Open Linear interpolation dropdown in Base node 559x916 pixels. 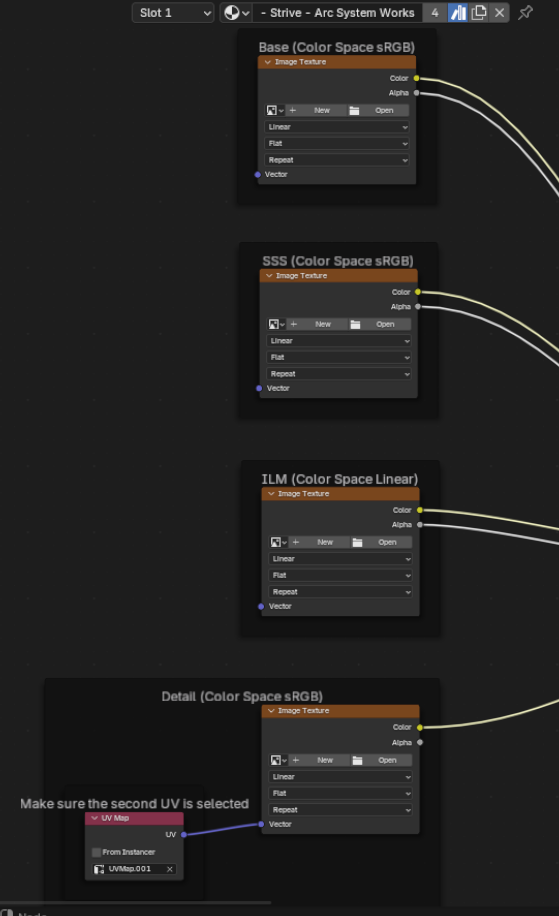click(336, 127)
